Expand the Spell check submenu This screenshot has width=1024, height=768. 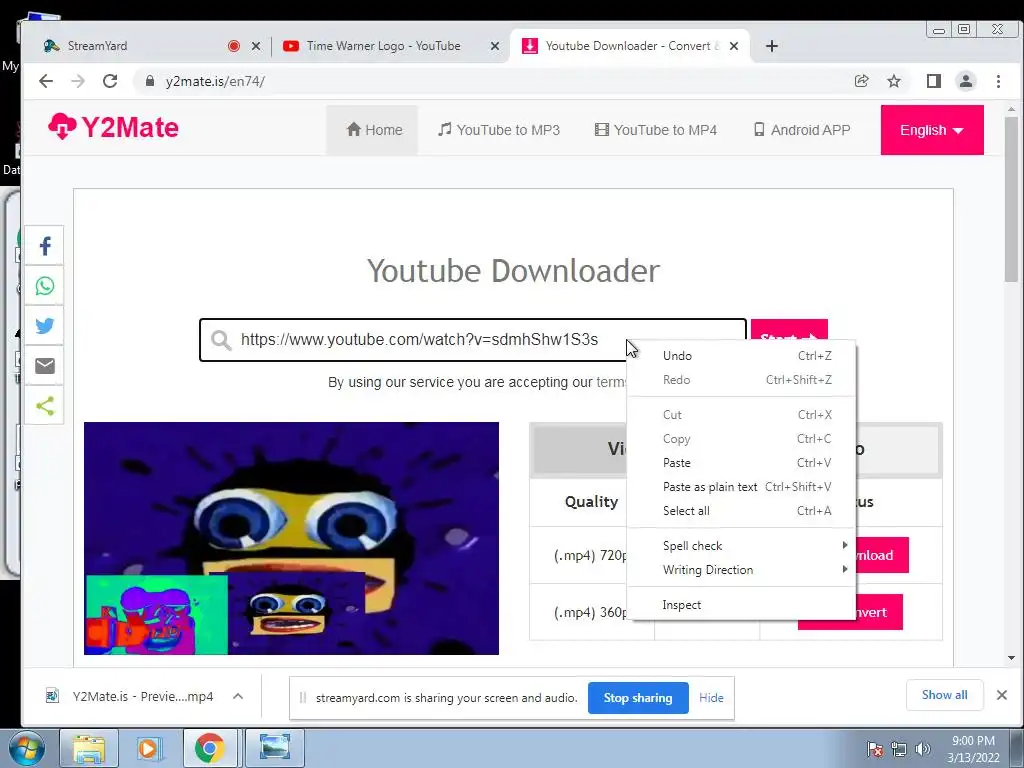coord(741,545)
